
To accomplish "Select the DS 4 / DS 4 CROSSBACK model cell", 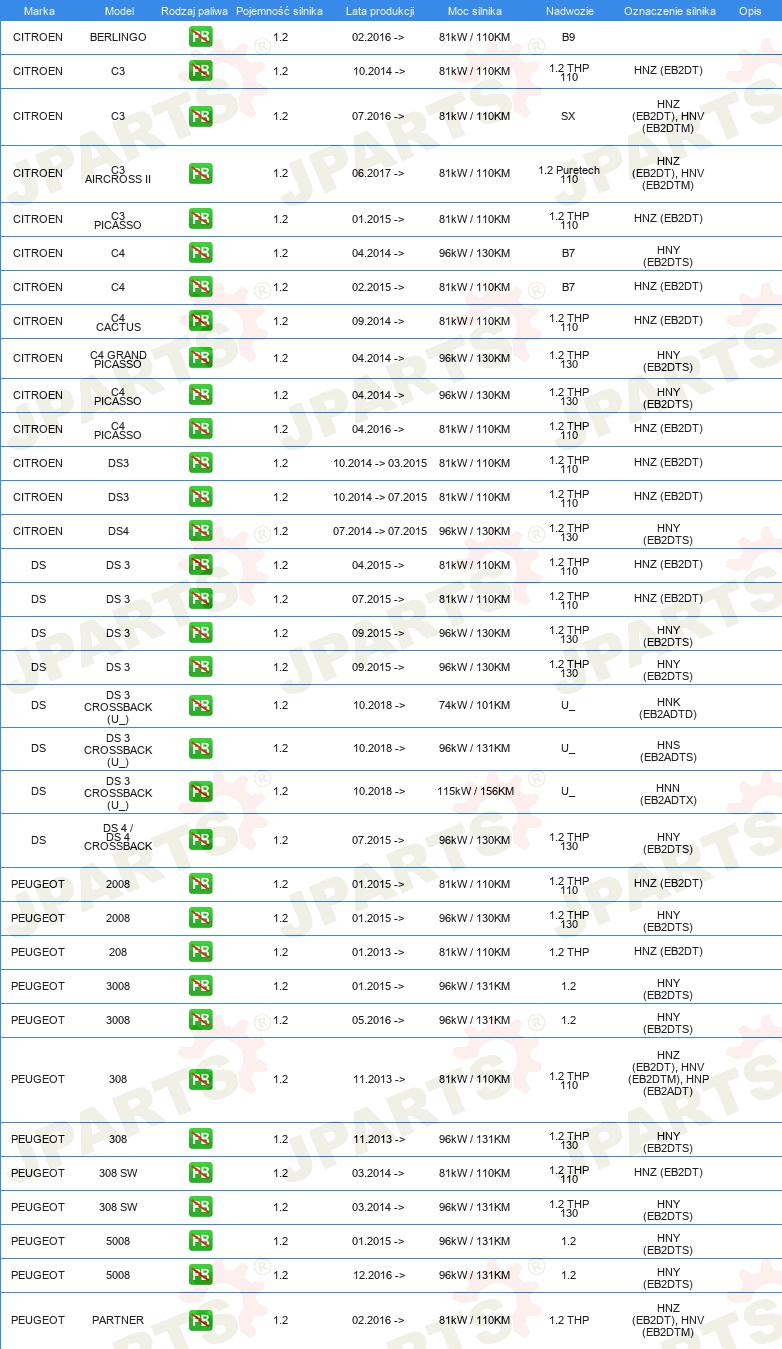I will pos(118,837).
